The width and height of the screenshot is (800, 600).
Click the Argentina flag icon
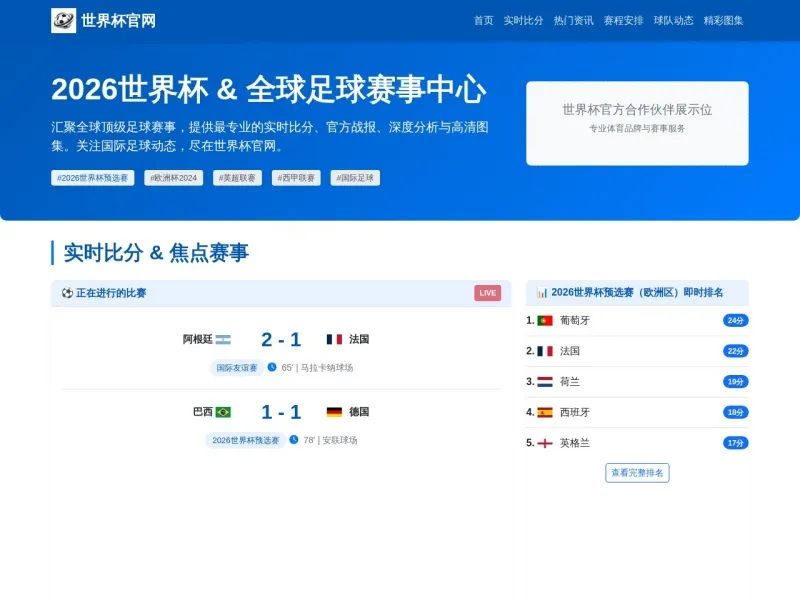pos(223,339)
